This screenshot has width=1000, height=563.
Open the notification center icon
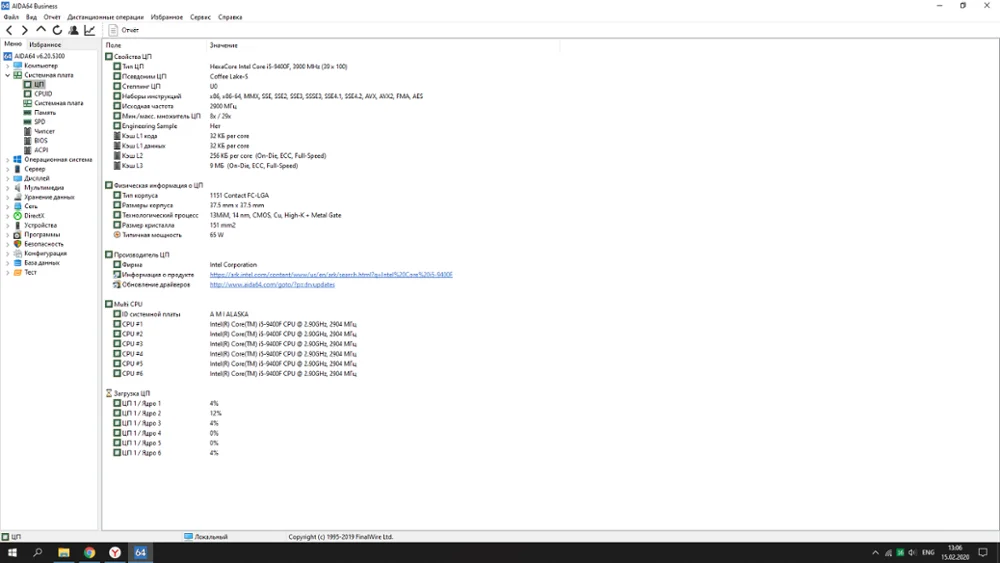983,553
